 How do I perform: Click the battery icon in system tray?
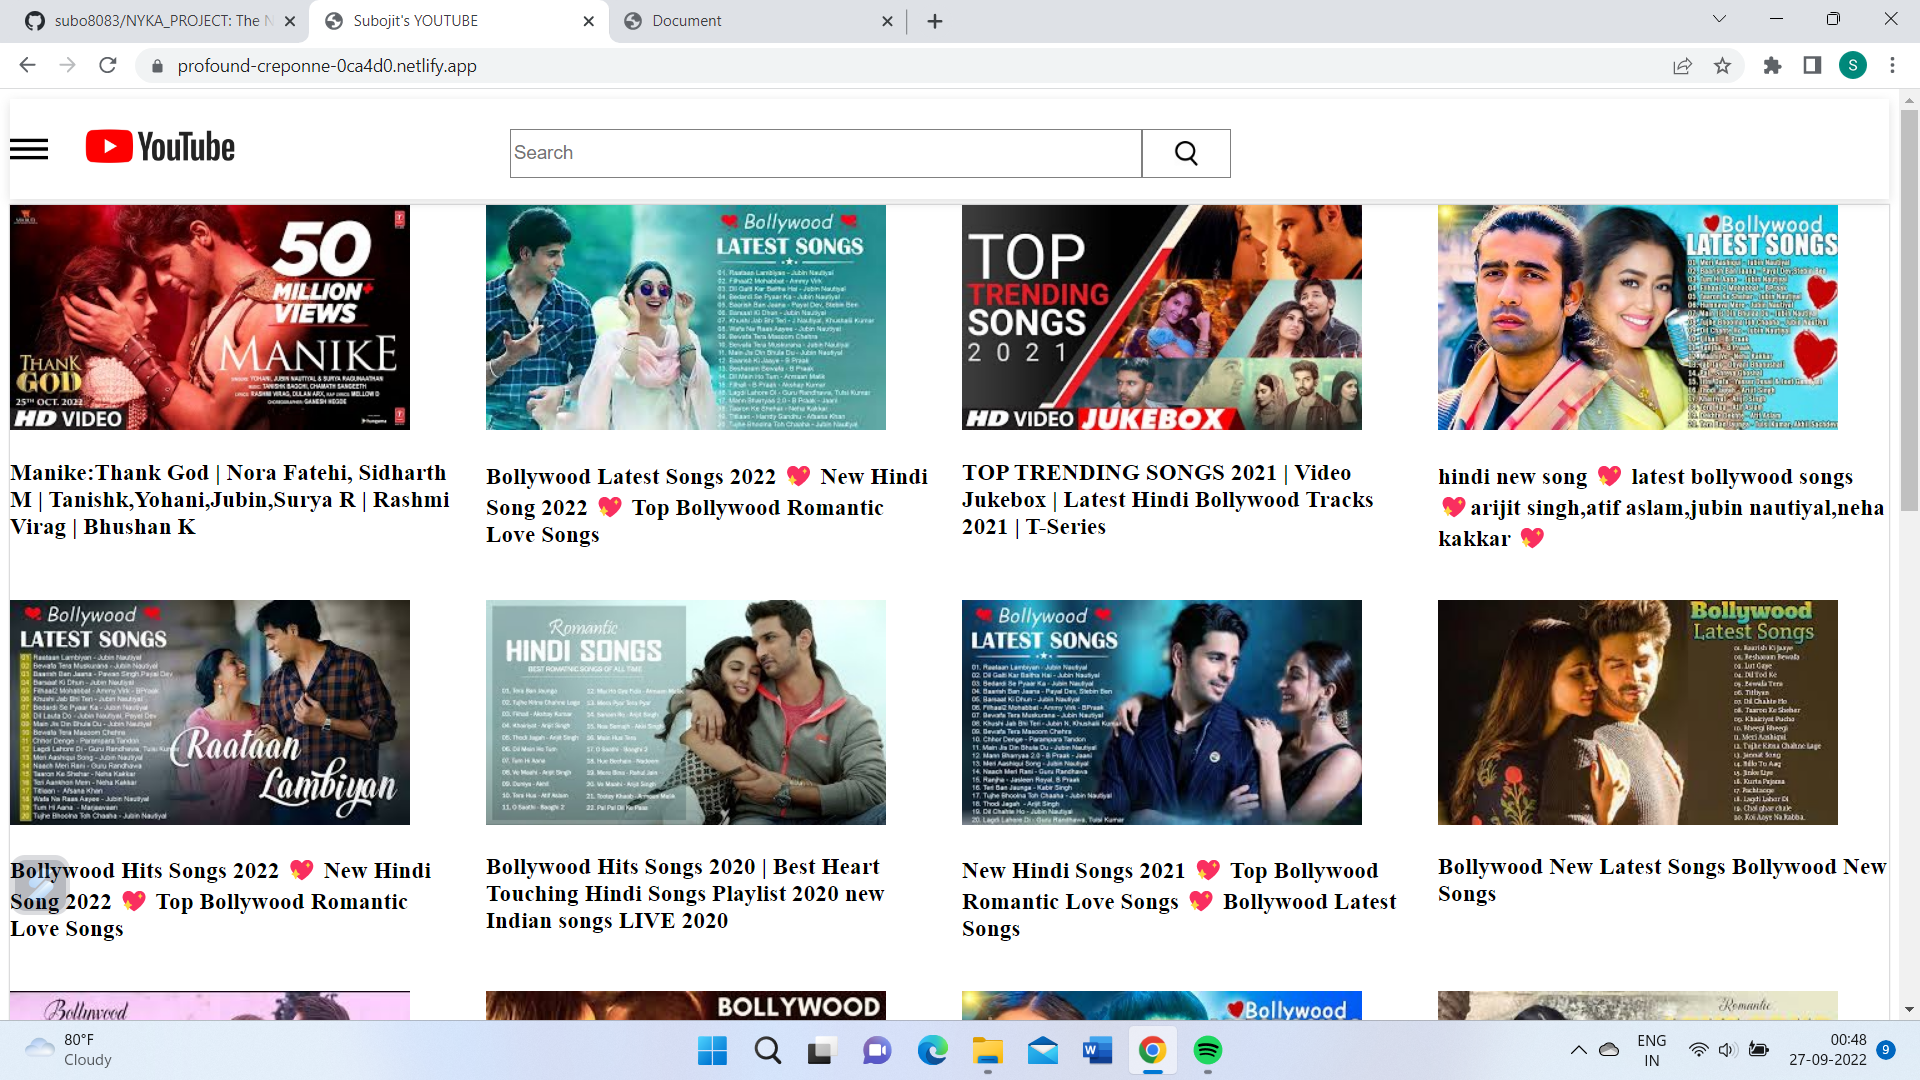click(x=1759, y=1050)
